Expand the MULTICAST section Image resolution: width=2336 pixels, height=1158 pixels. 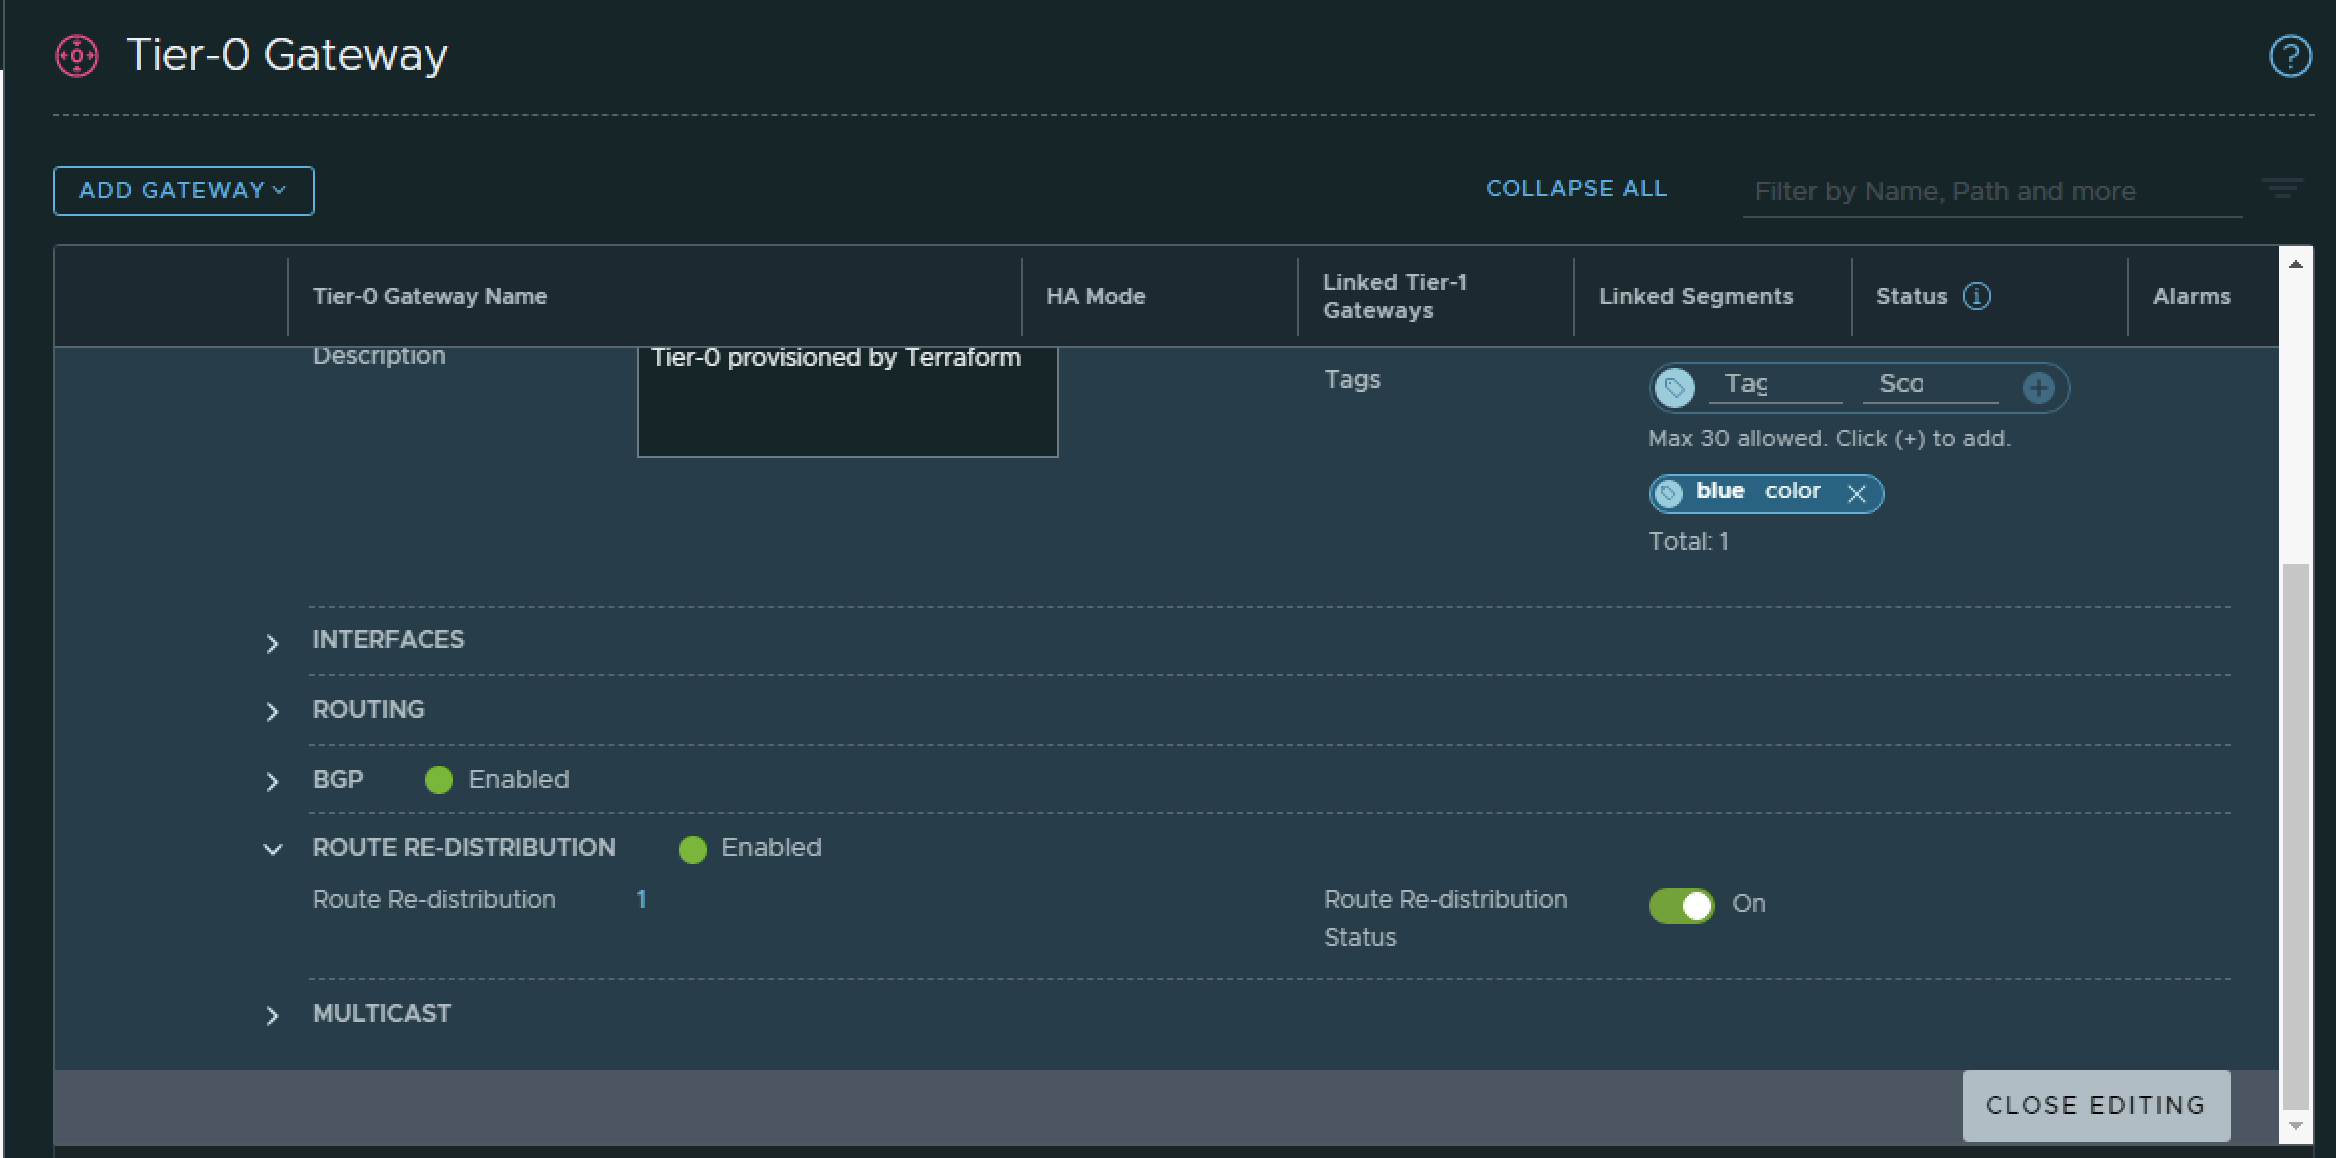(272, 1015)
